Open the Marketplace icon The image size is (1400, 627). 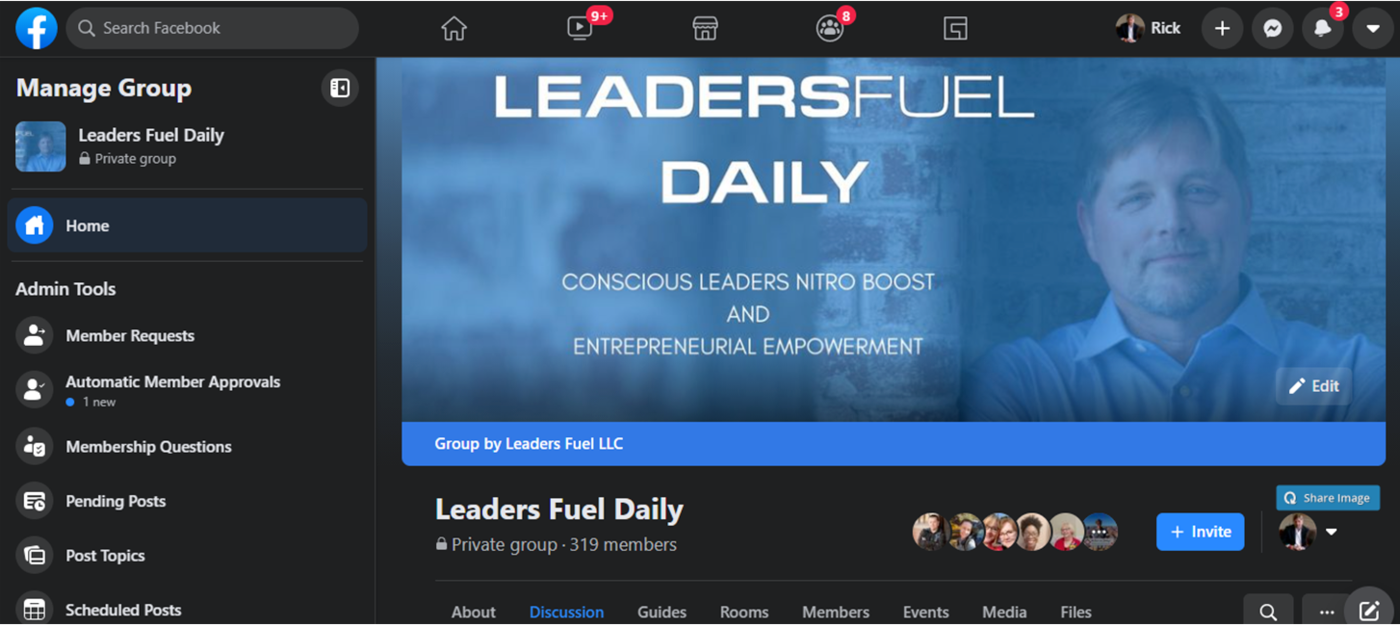(705, 29)
